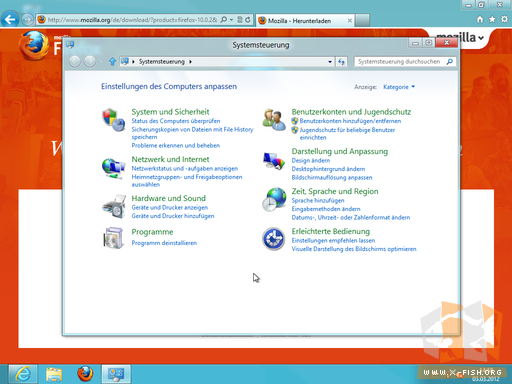Click Heimnetzgruppen- und Freigabeoptionen auswählen
Image resolution: width=512 pixels, height=384 pixels.
187,181
